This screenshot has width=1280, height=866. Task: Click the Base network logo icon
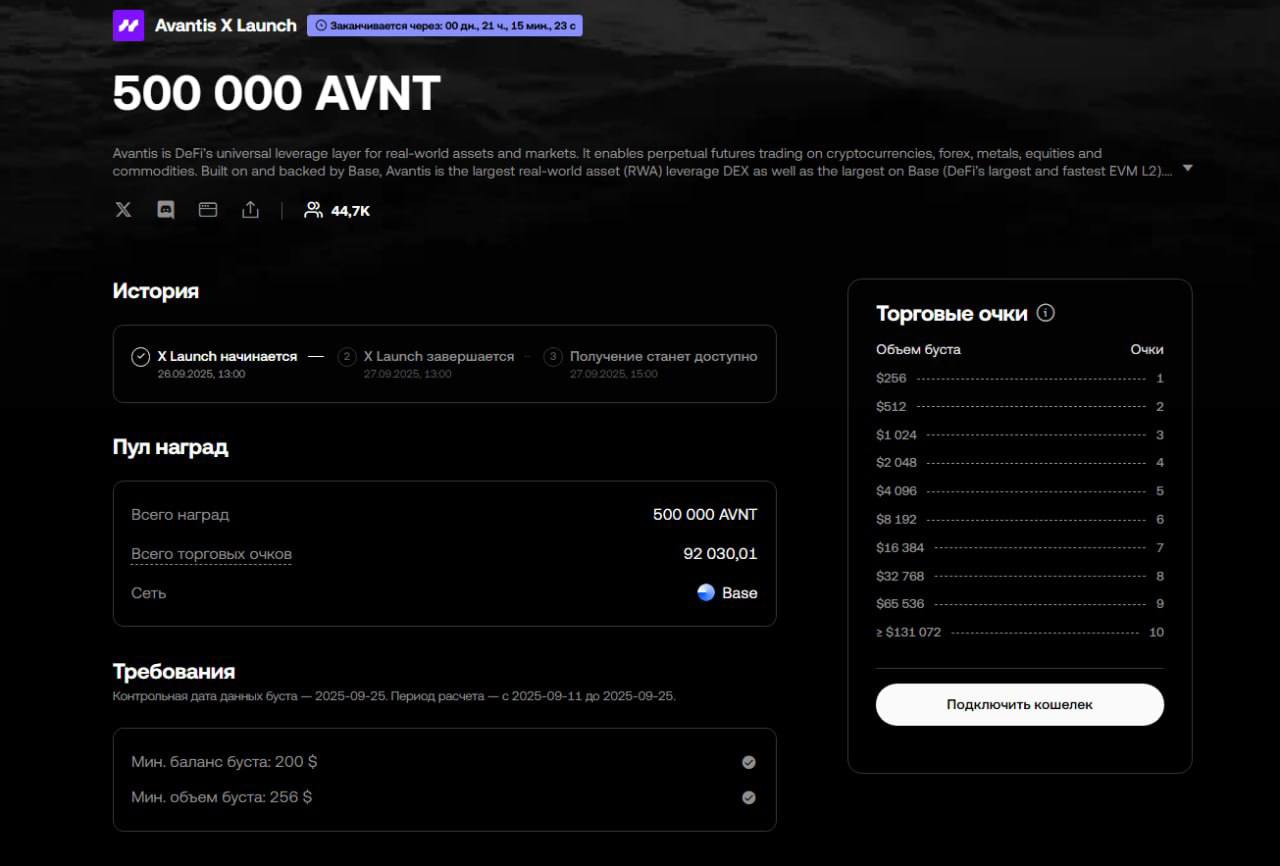tap(706, 592)
